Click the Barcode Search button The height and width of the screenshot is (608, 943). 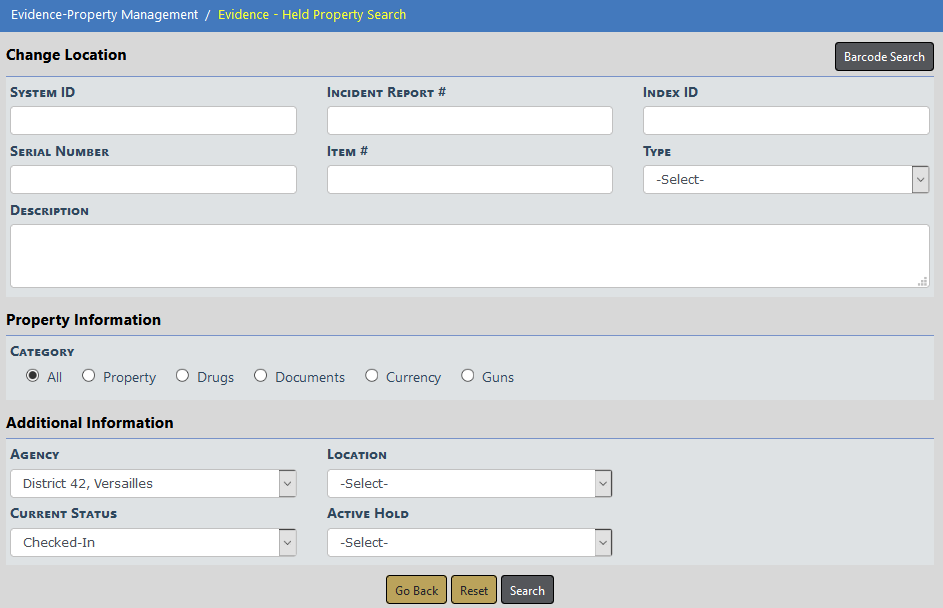884,57
